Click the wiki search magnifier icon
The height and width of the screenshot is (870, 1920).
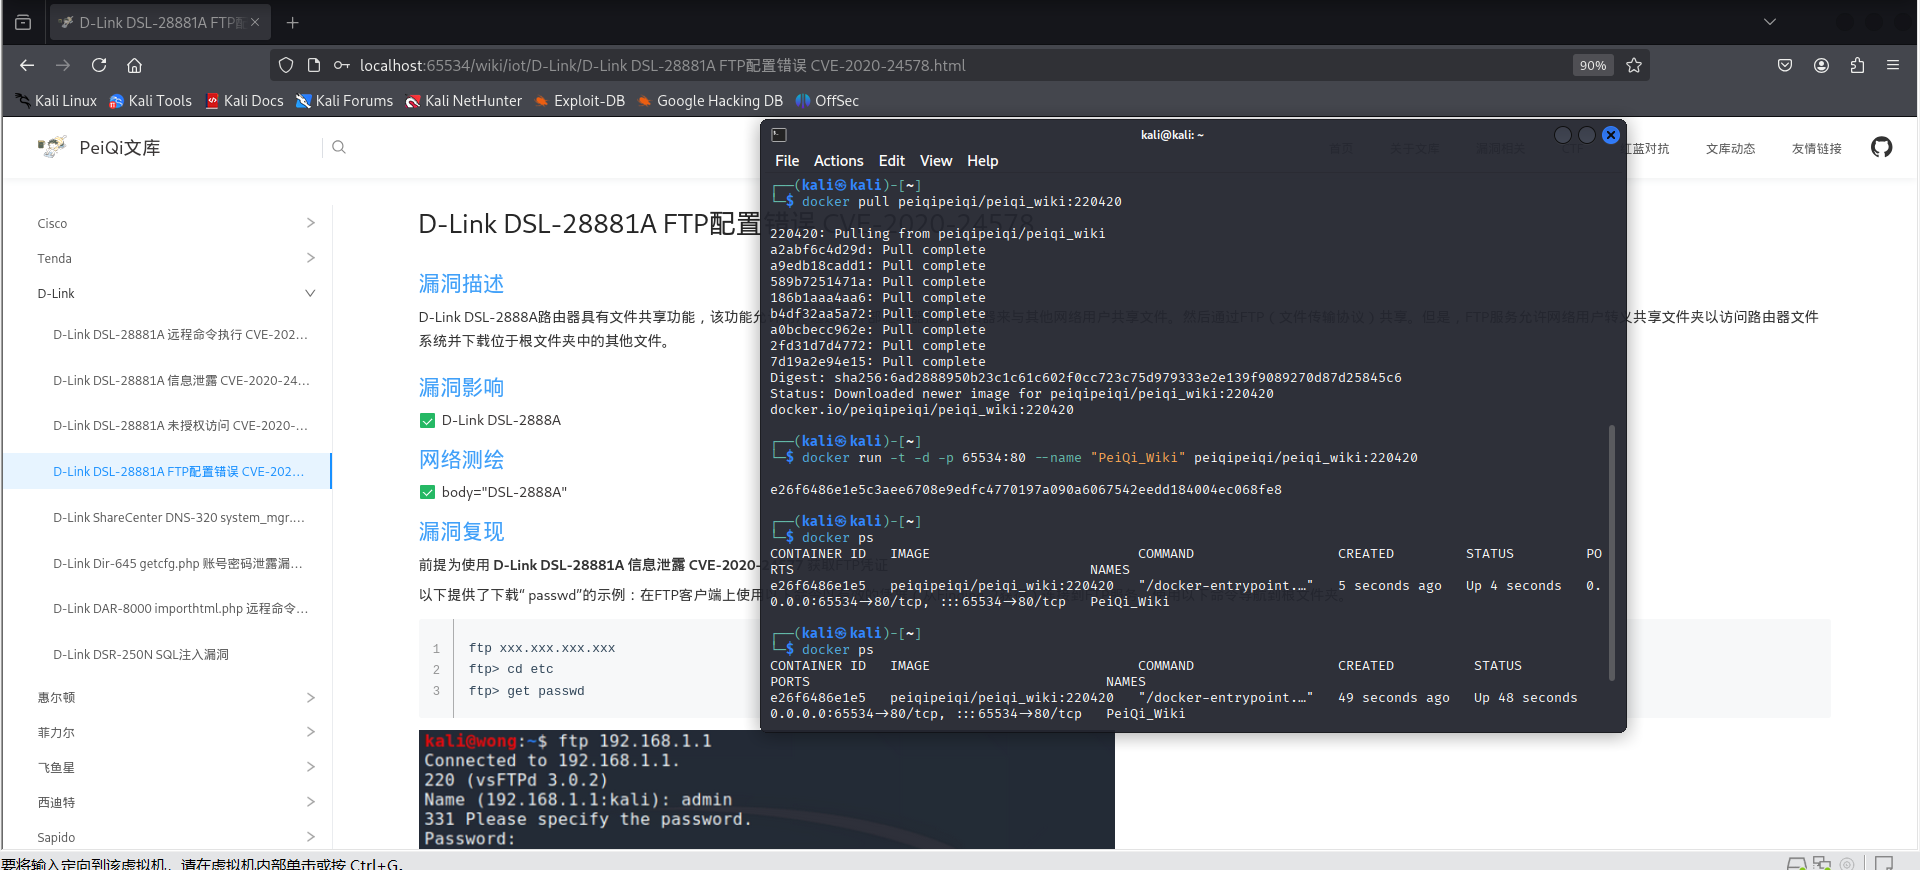[x=339, y=147]
